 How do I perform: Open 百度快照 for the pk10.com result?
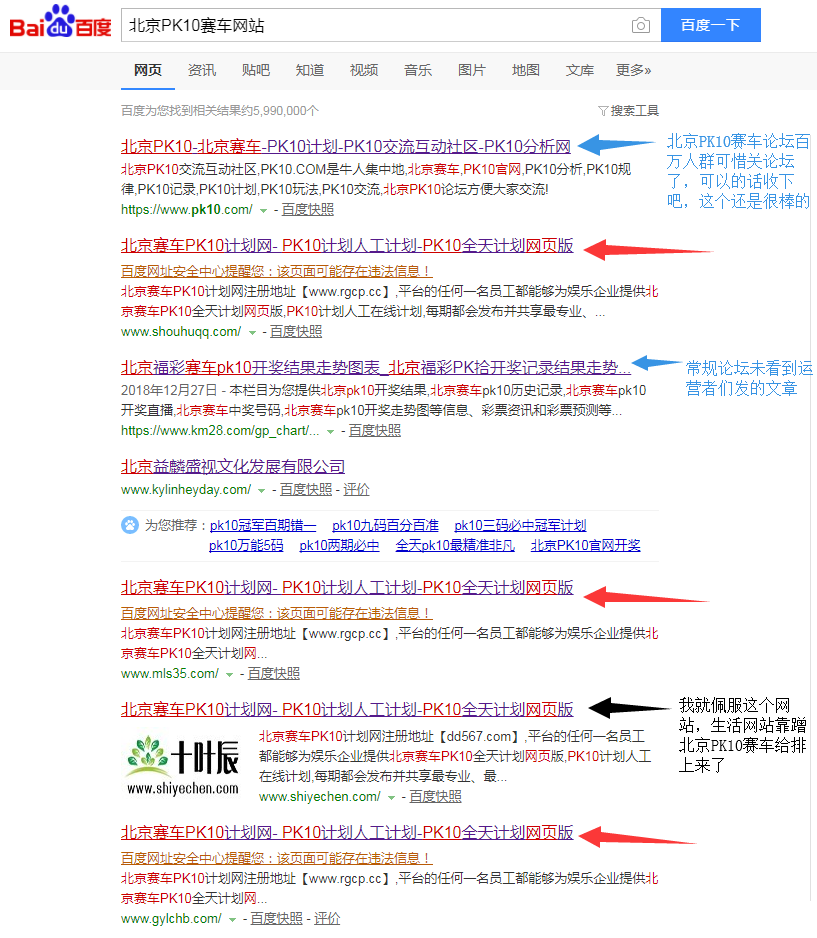point(308,209)
